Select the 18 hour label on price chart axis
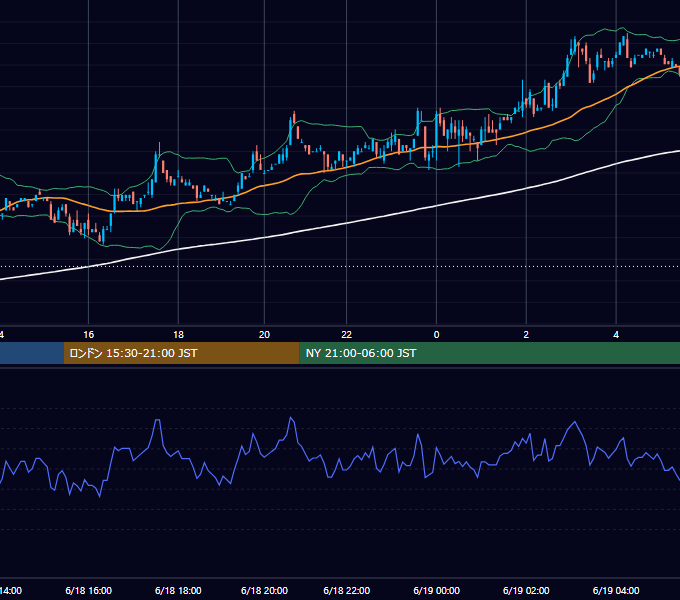Image resolution: width=680 pixels, height=600 pixels. coord(178,335)
